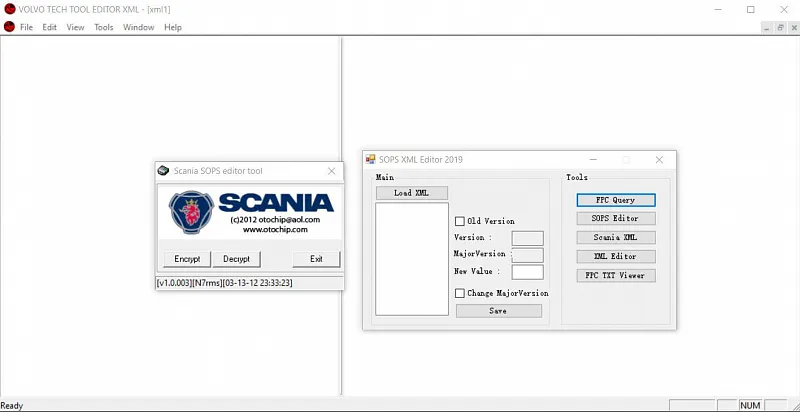Click the red document icon beside File menu
The image size is (800, 412).
9,27
